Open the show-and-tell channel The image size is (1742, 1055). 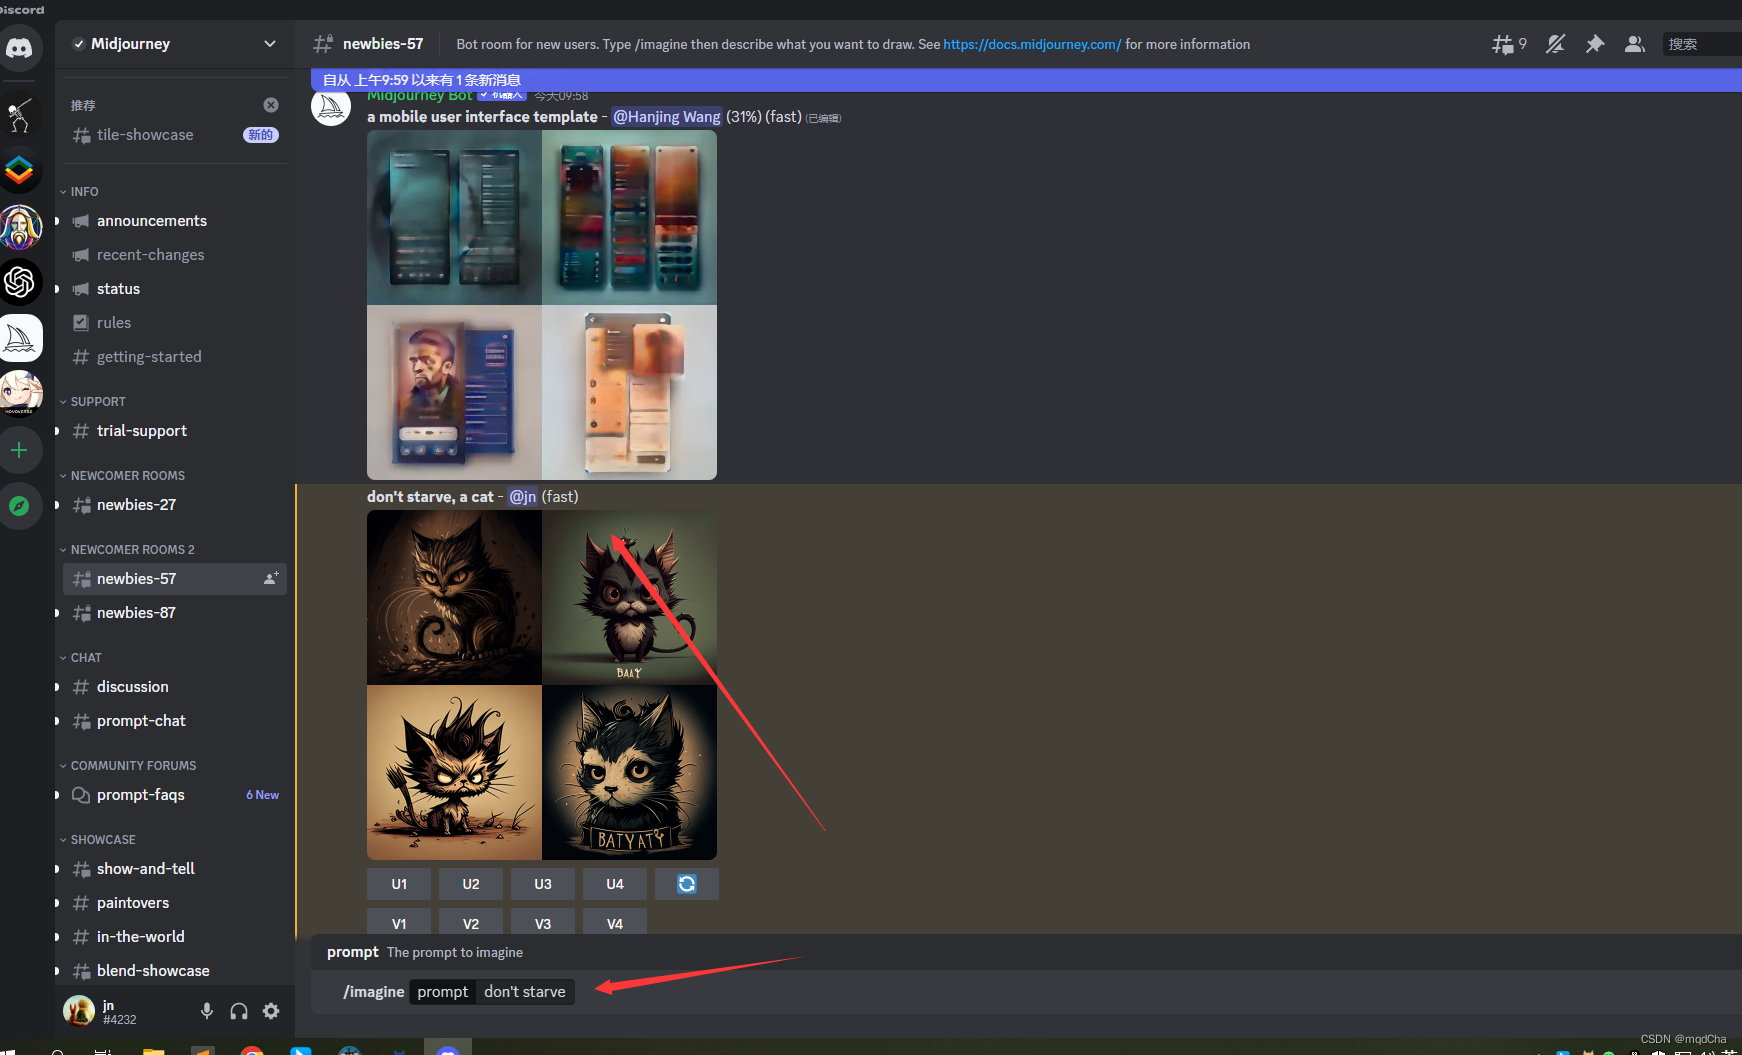[175, 869]
